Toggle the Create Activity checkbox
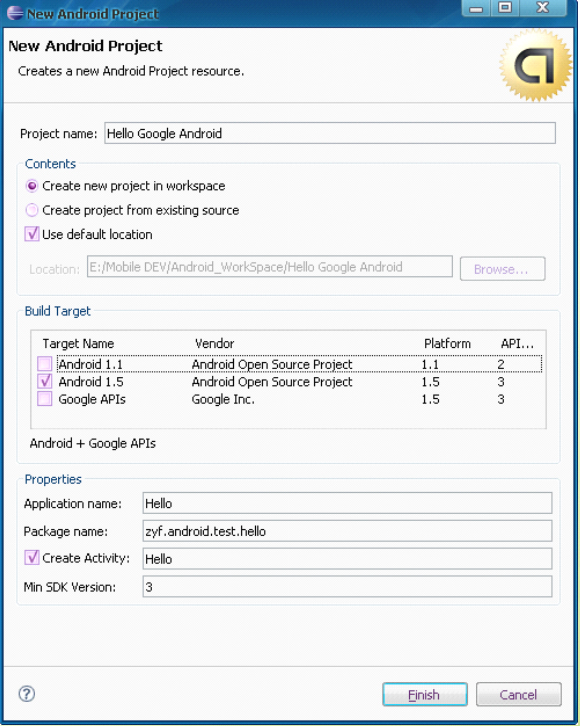Screen dimensions: 580x726 click(x=31, y=558)
